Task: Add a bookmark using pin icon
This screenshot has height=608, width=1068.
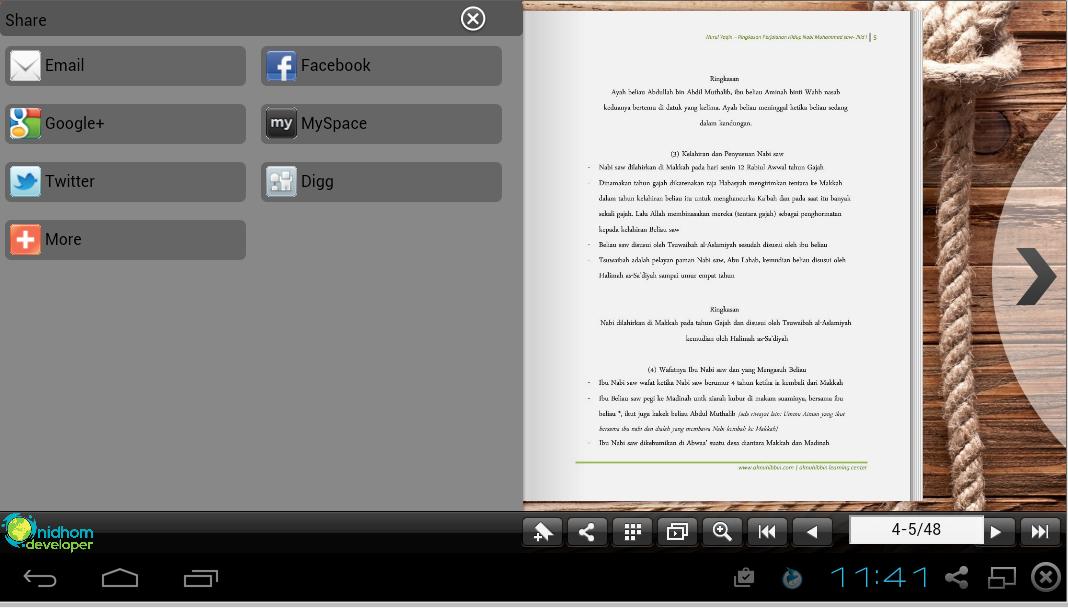Action: tap(542, 532)
